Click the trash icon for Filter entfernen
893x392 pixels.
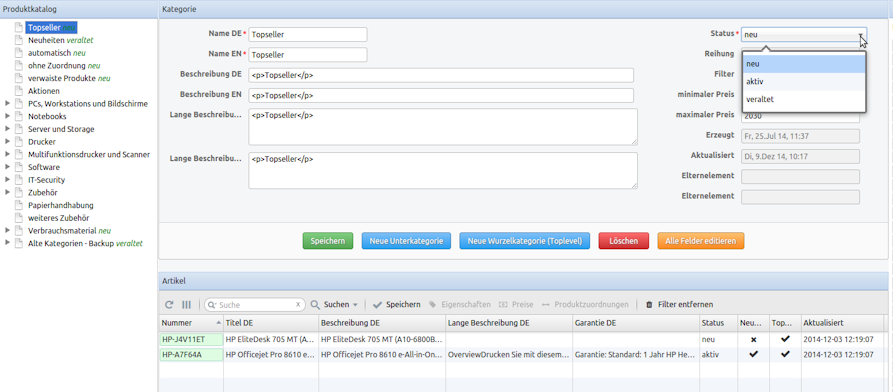click(649, 305)
